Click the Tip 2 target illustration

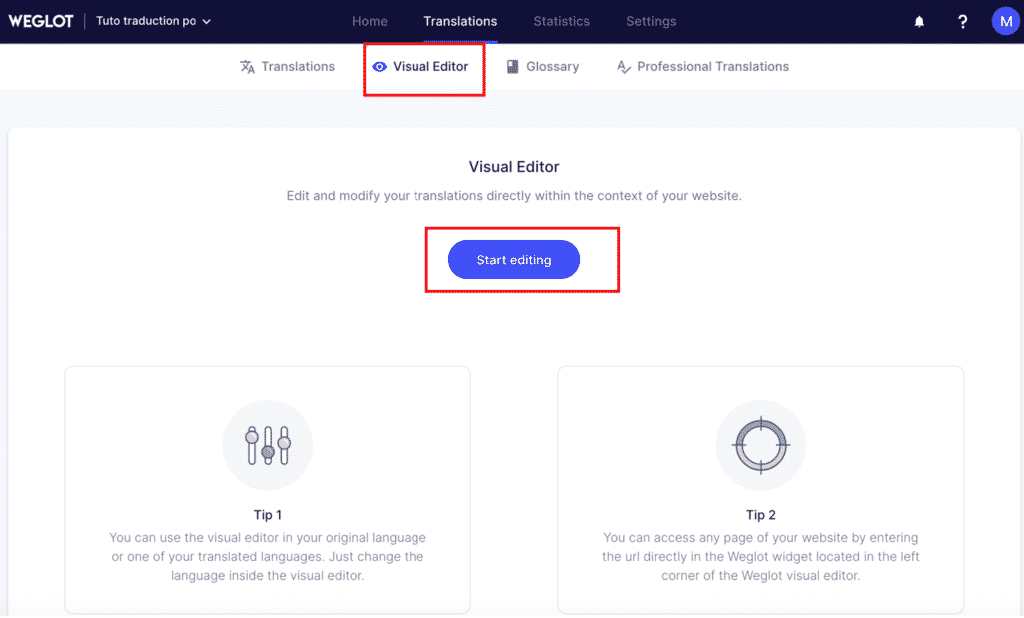pos(761,445)
